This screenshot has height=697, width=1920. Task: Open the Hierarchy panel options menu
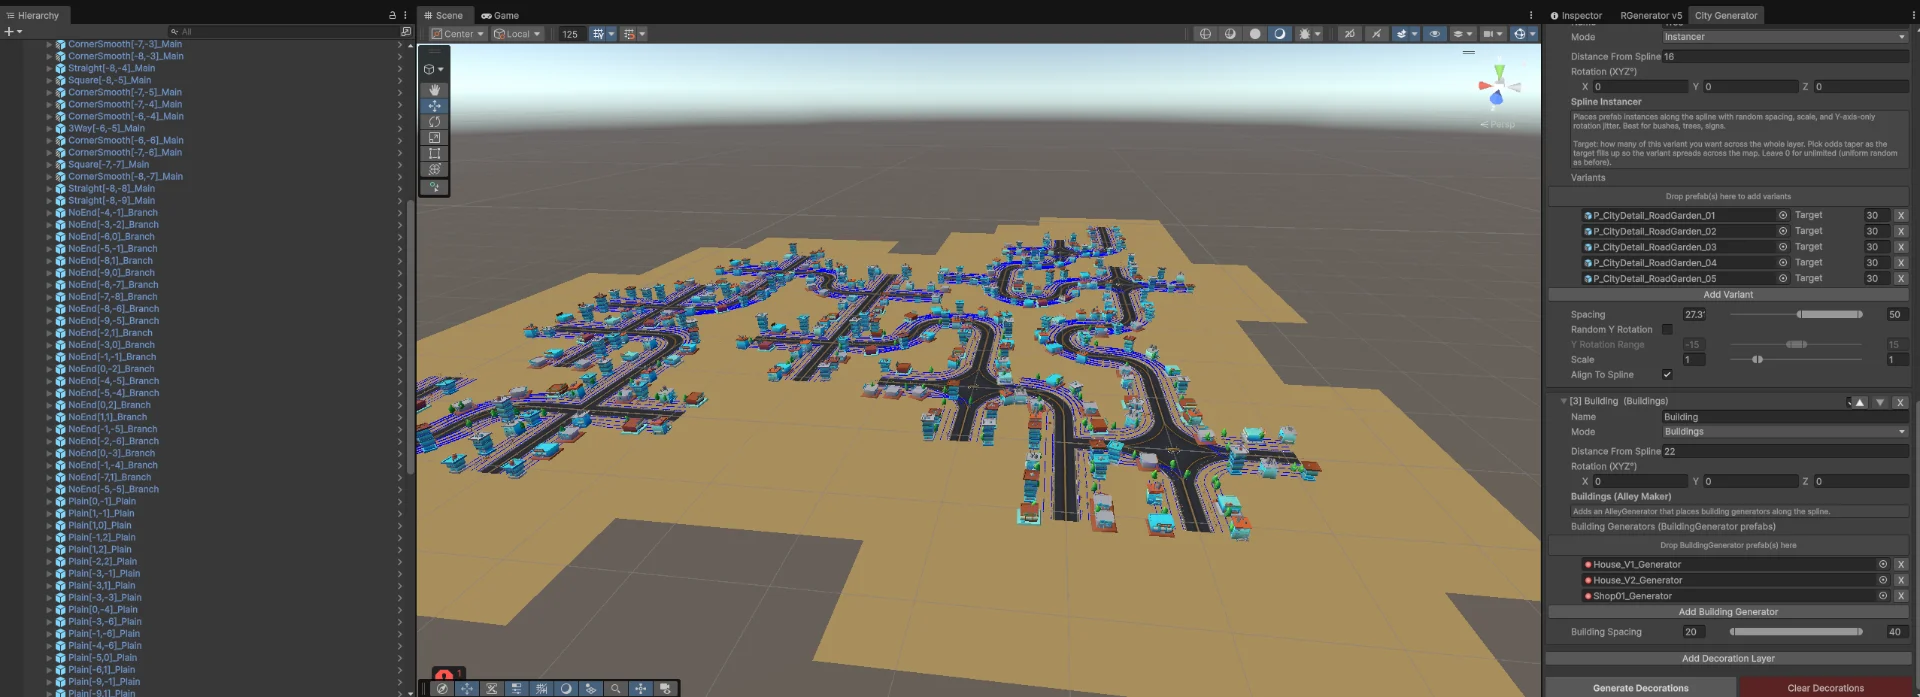(x=405, y=16)
